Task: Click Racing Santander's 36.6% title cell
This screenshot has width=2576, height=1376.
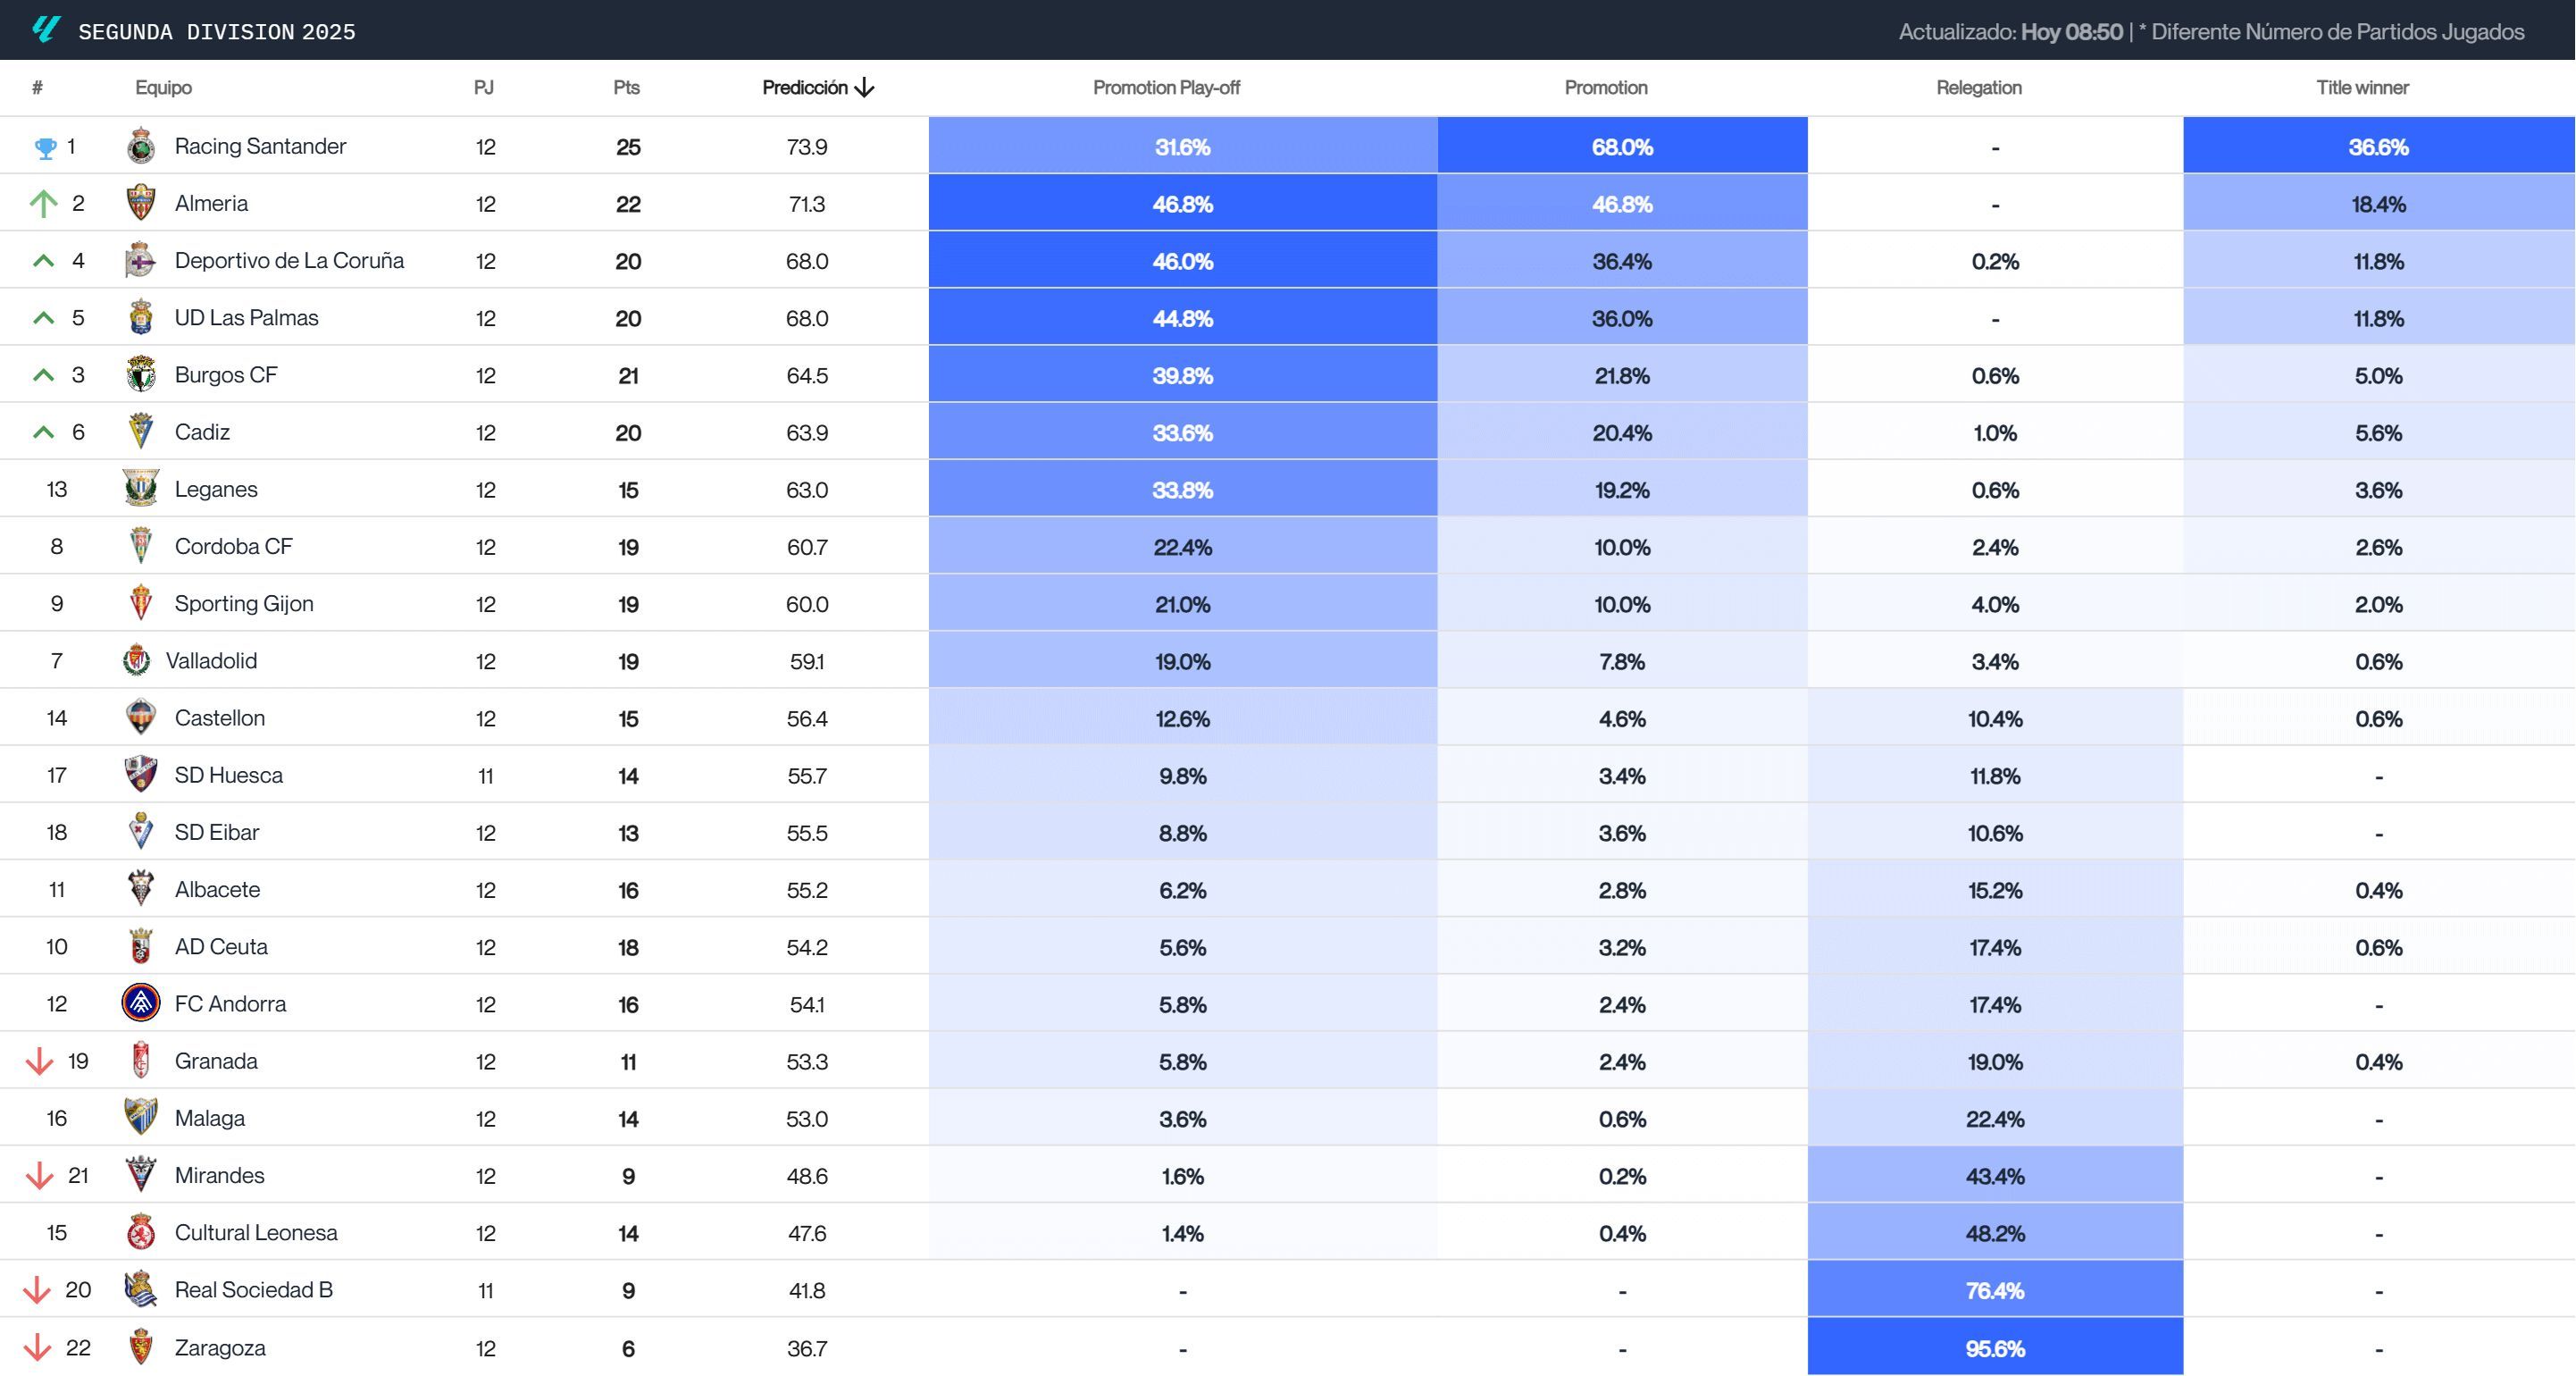Action: 2378,147
